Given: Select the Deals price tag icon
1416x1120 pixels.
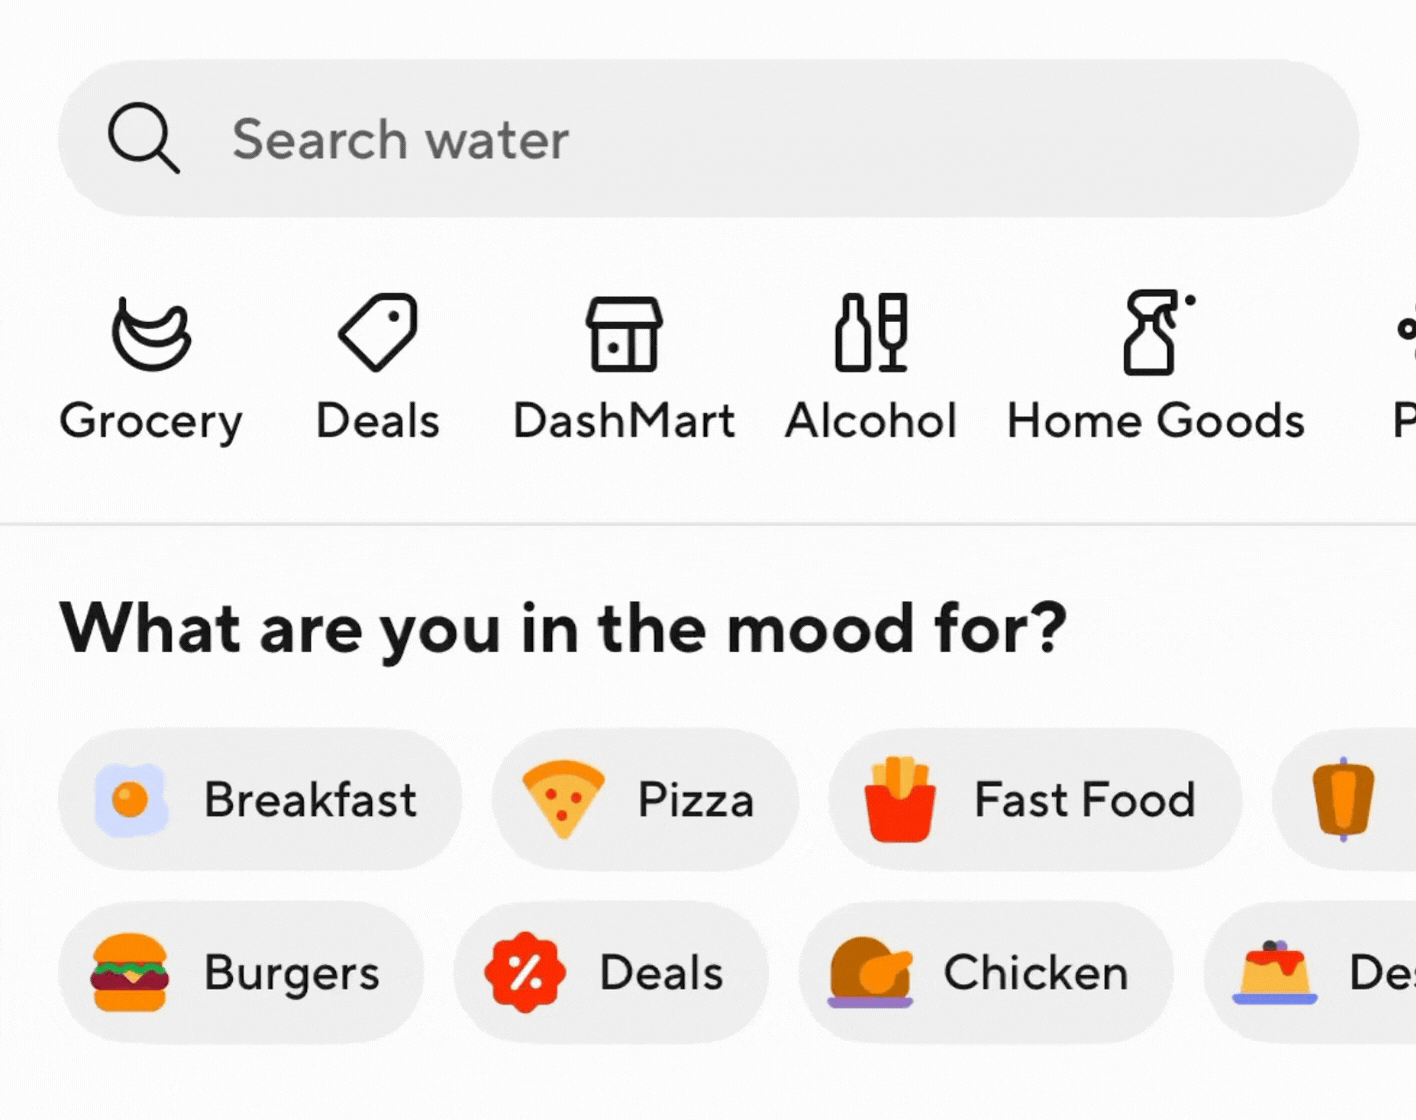Looking at the screenshot, I should click(x=376, y=335).
